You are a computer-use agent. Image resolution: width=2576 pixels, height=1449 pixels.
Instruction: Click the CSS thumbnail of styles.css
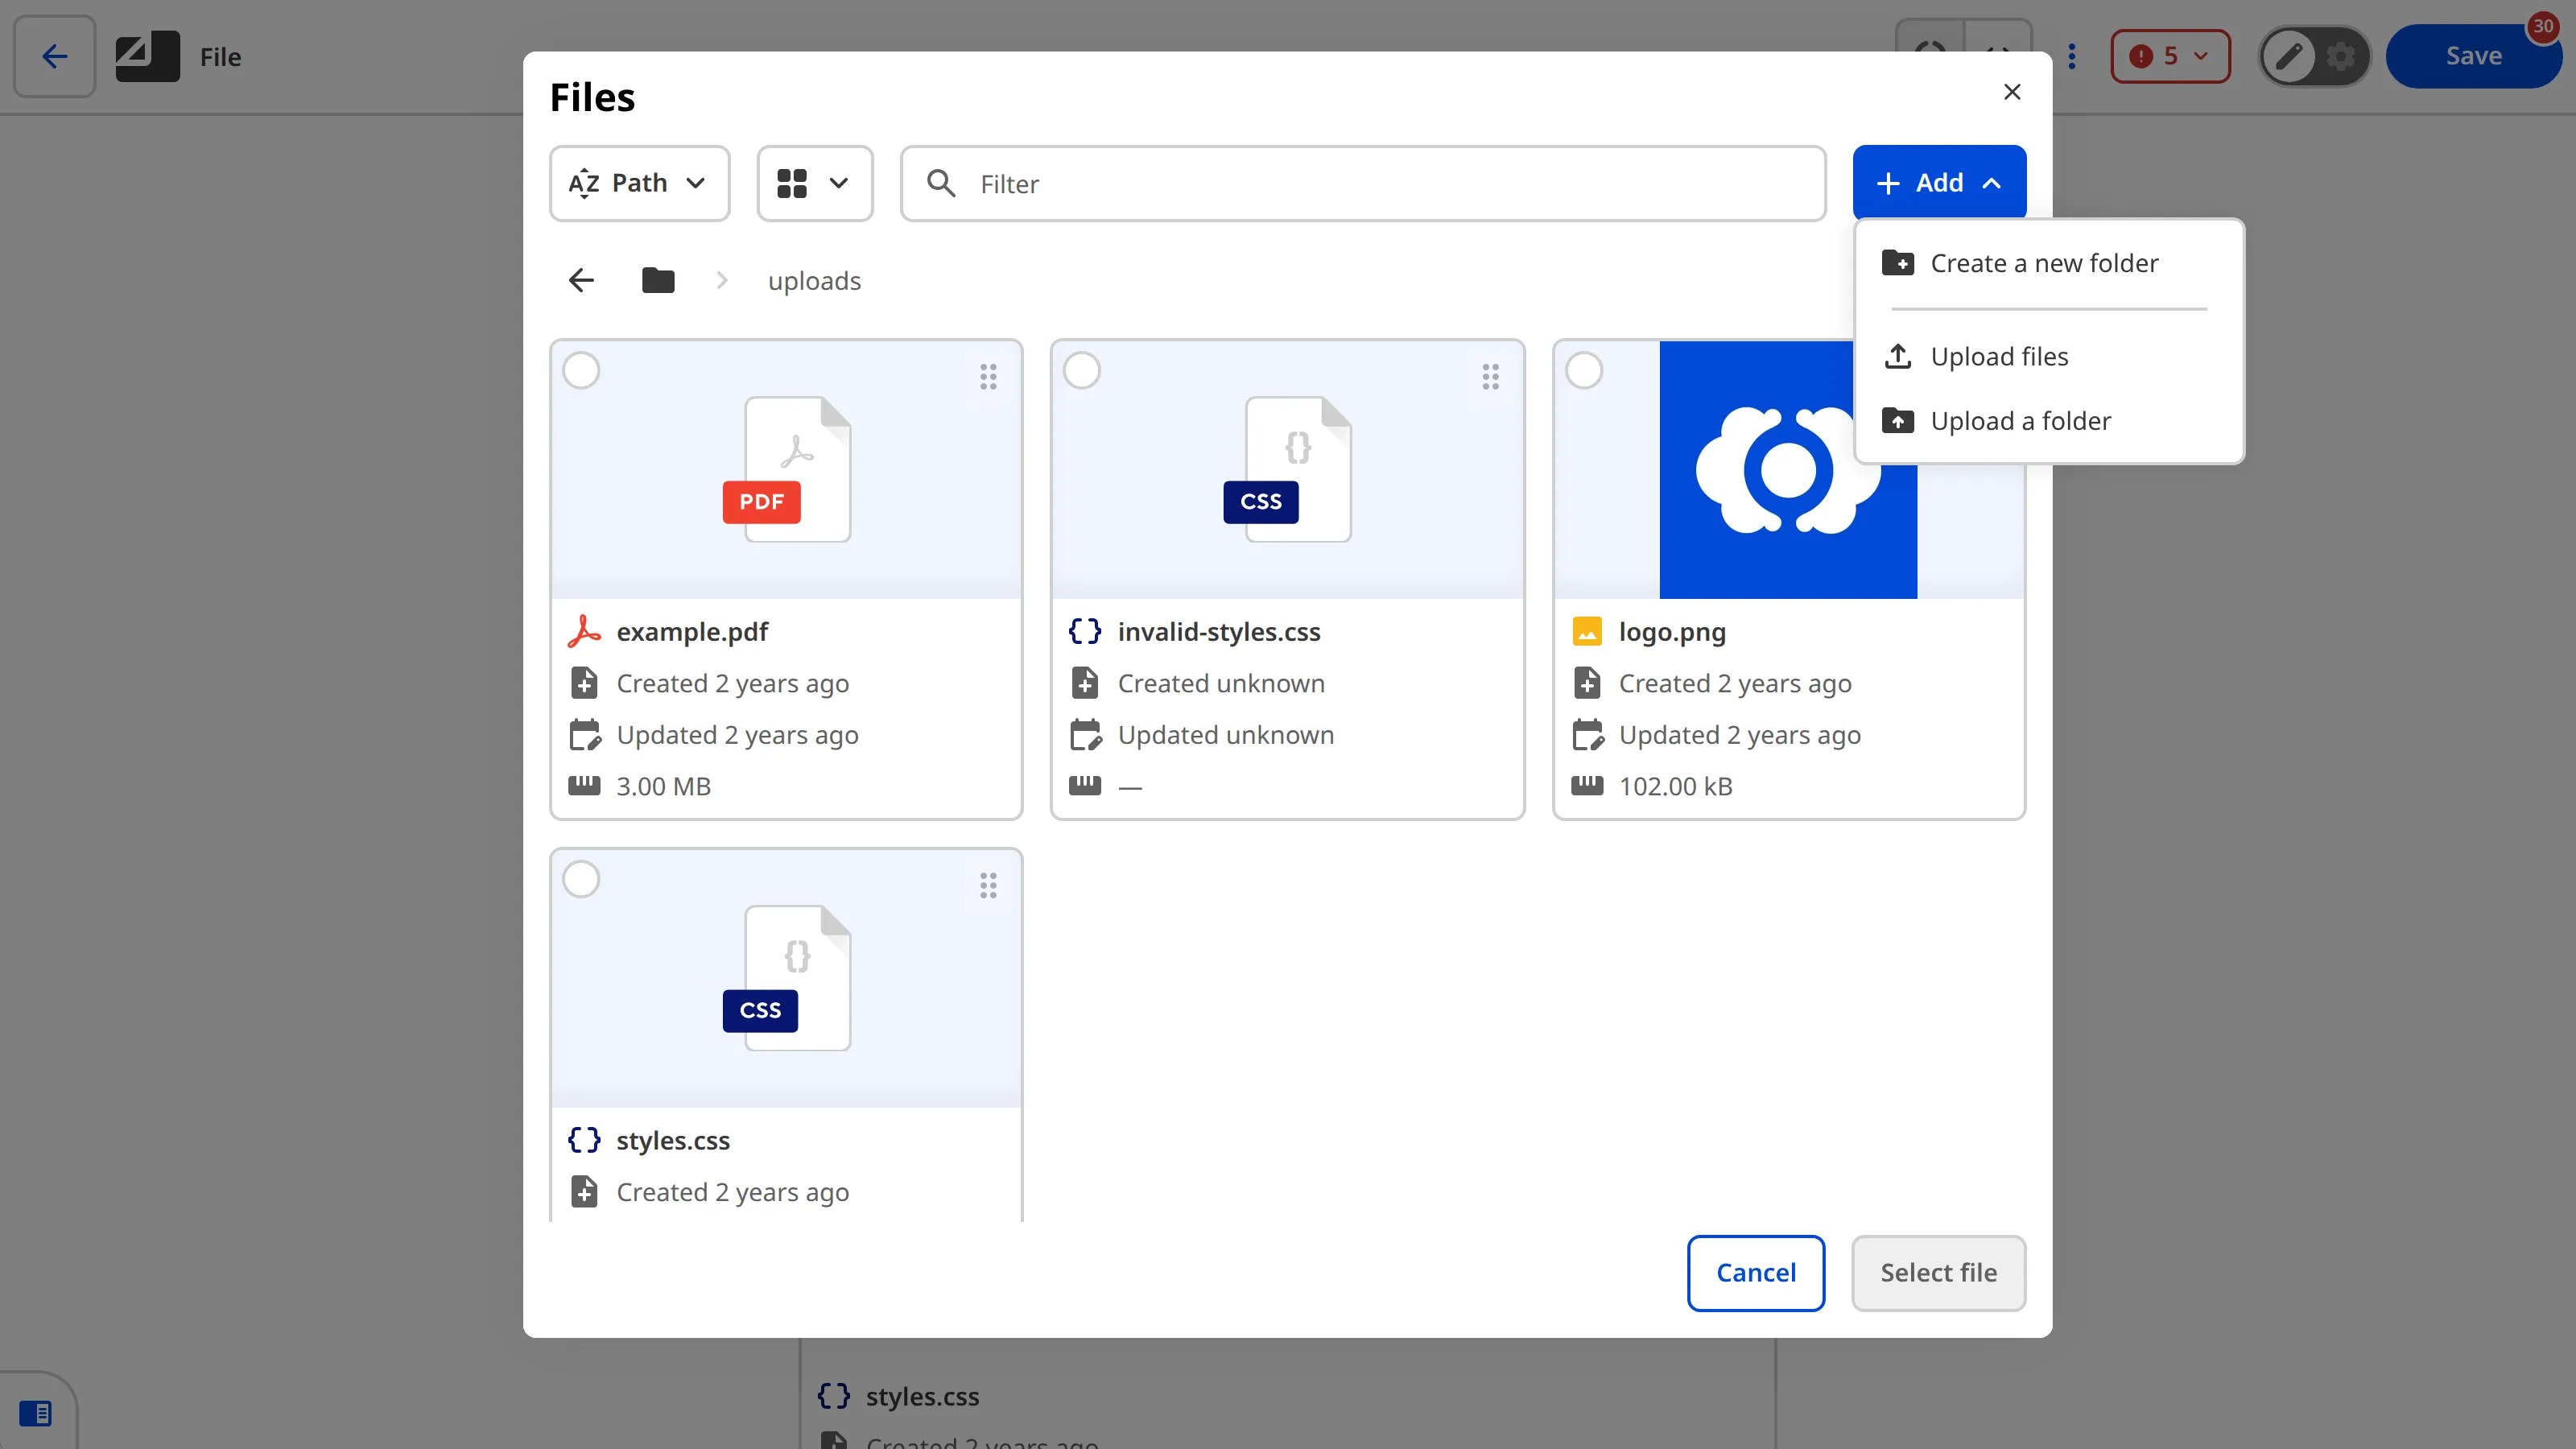click(787, 978)
